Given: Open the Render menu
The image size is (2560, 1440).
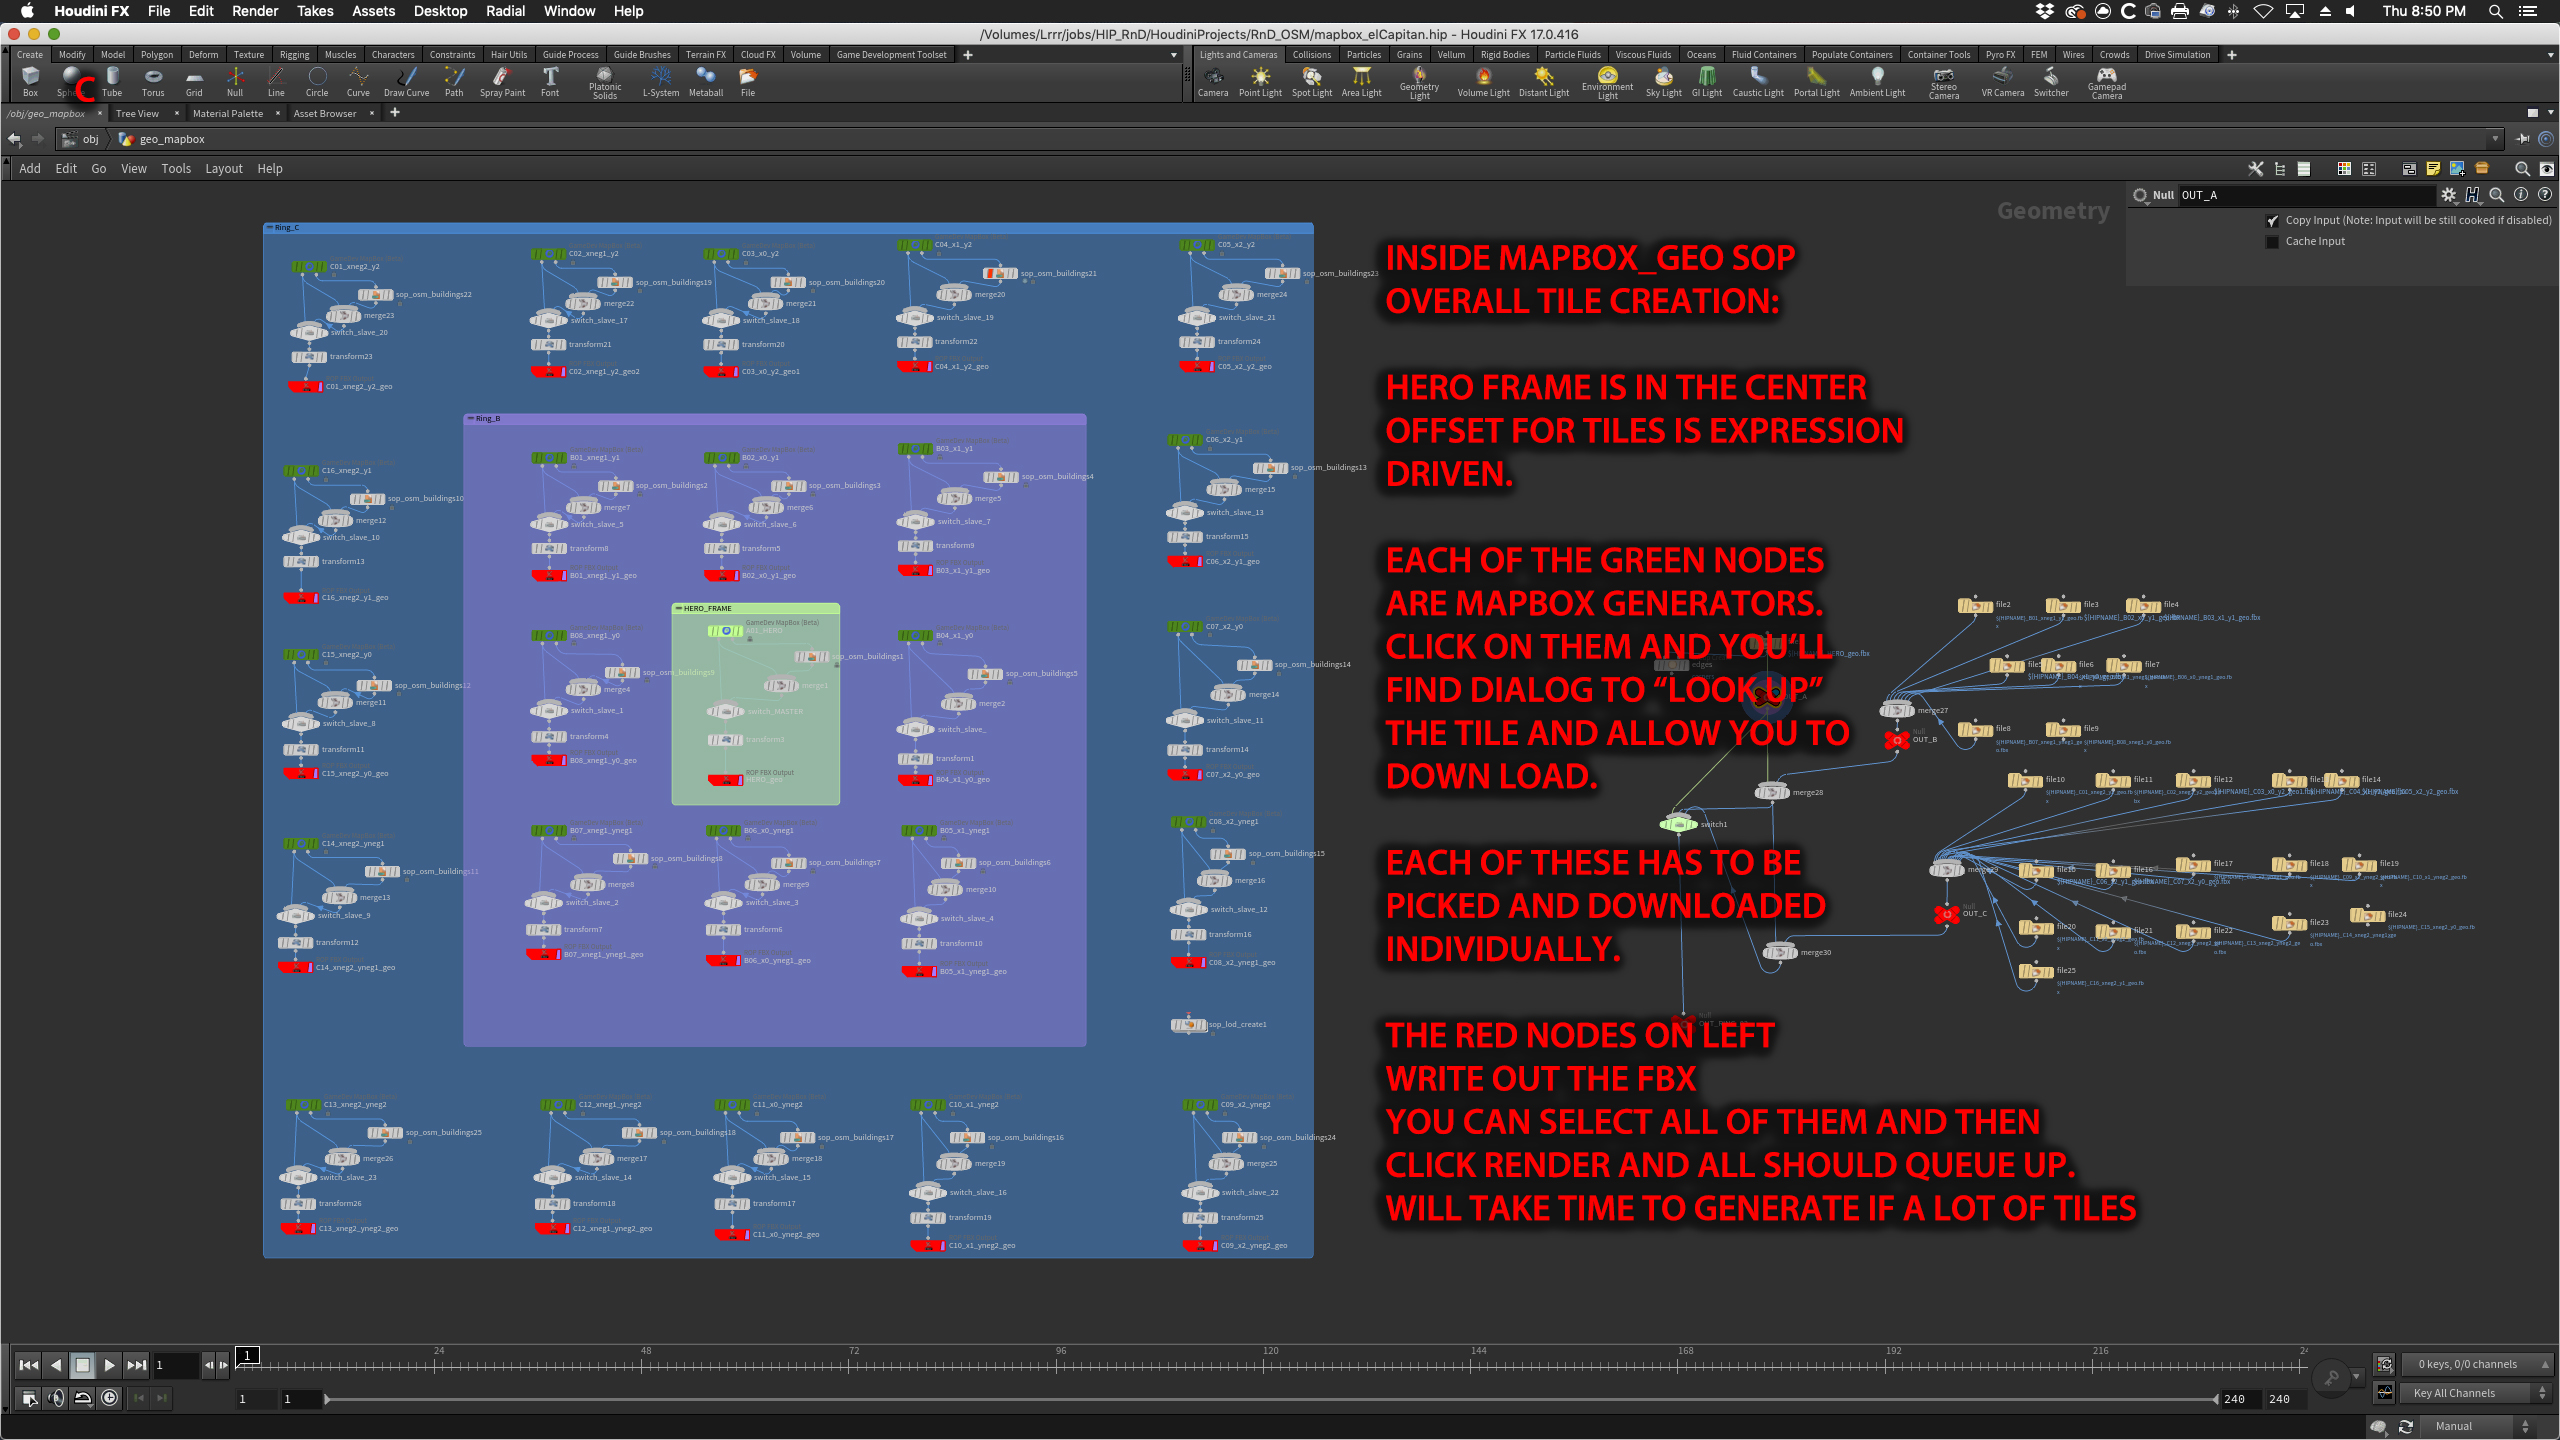Looking at the screenshot, I should point(255,11).
